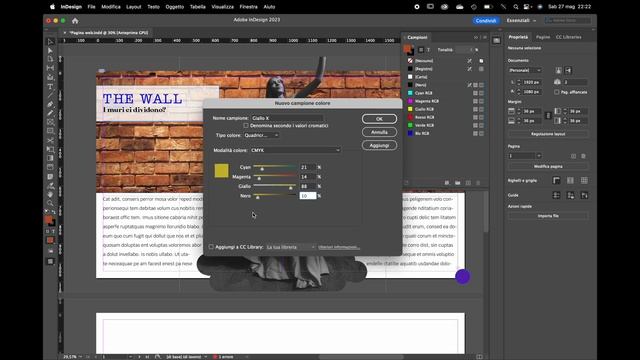The image size is (640, 360).
Task: Open Tipo colore dropdown
Action: point(261,135)
